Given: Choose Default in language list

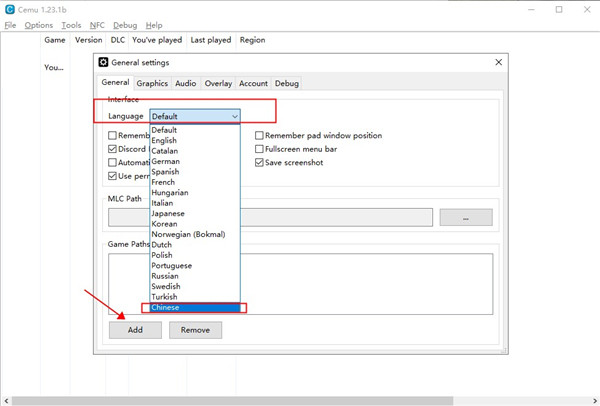Looking at the screenshot, I should 195,130.
